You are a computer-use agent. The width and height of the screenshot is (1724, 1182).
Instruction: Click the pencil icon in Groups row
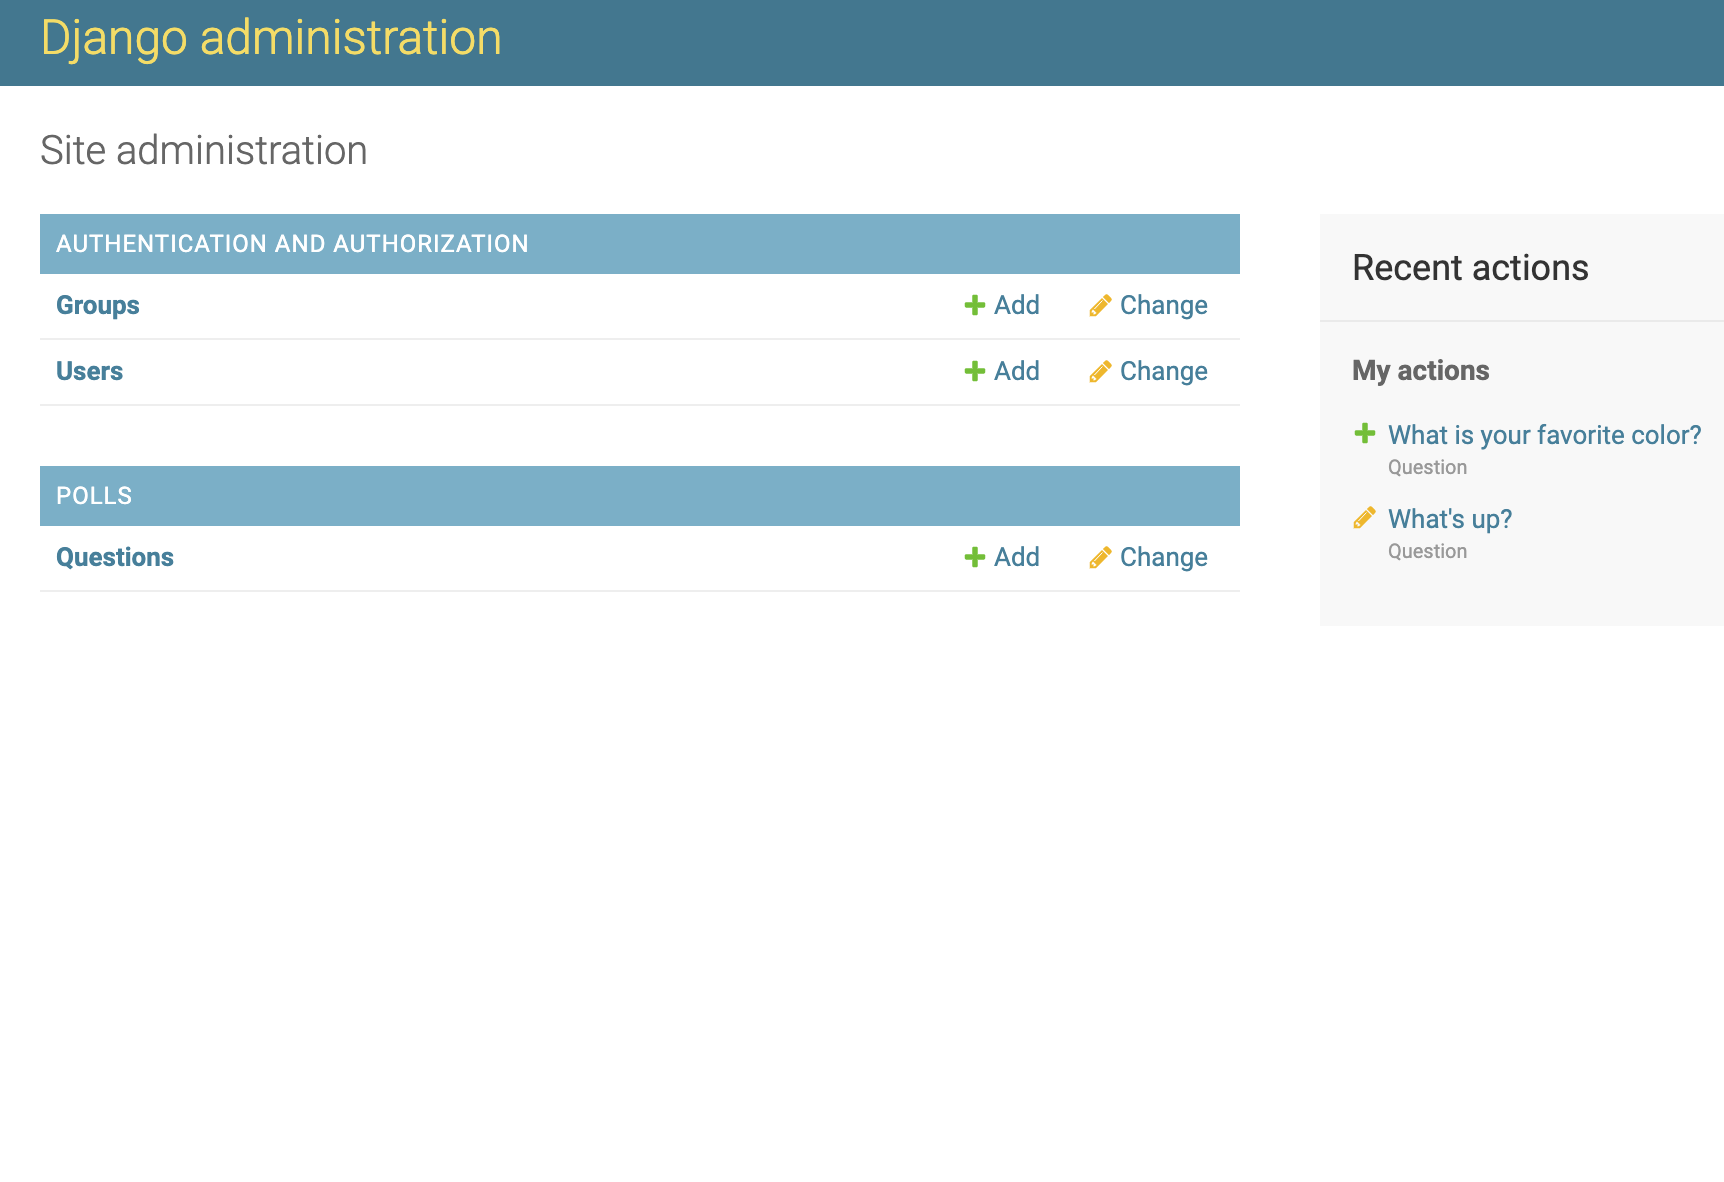click(1100, 305)
